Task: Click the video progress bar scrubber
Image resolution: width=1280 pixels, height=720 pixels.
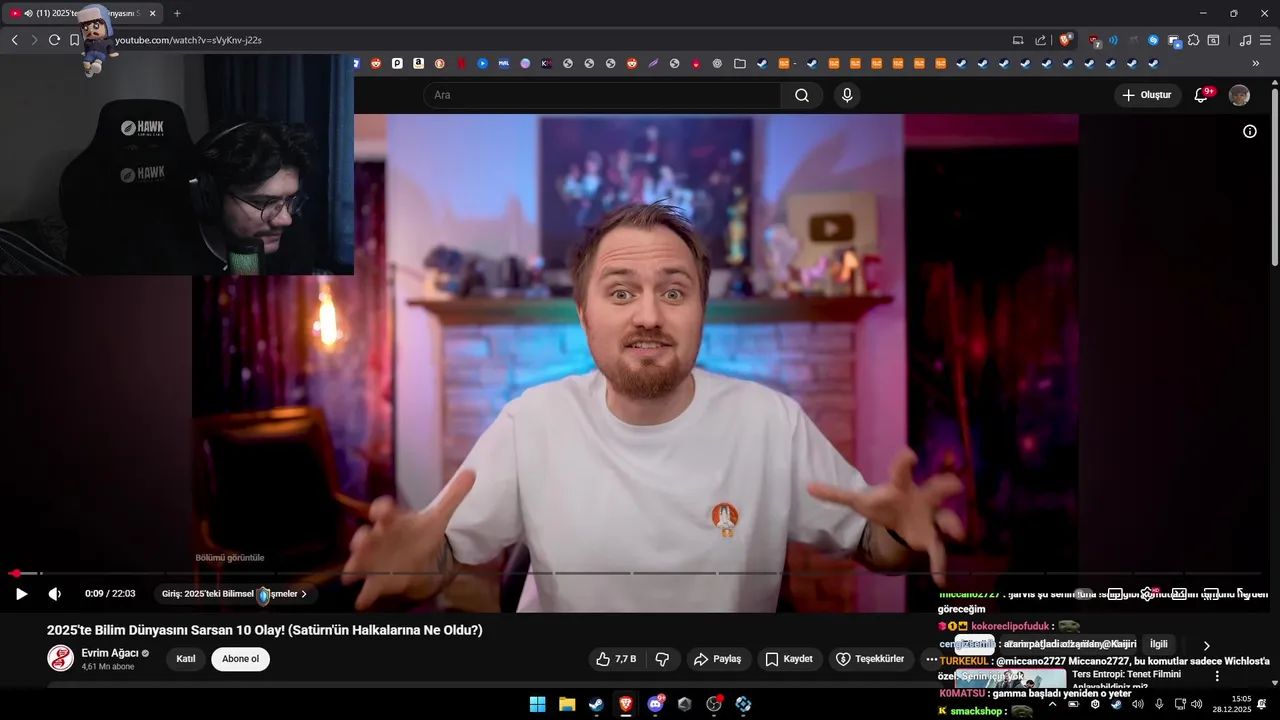Action: point(15,573)
